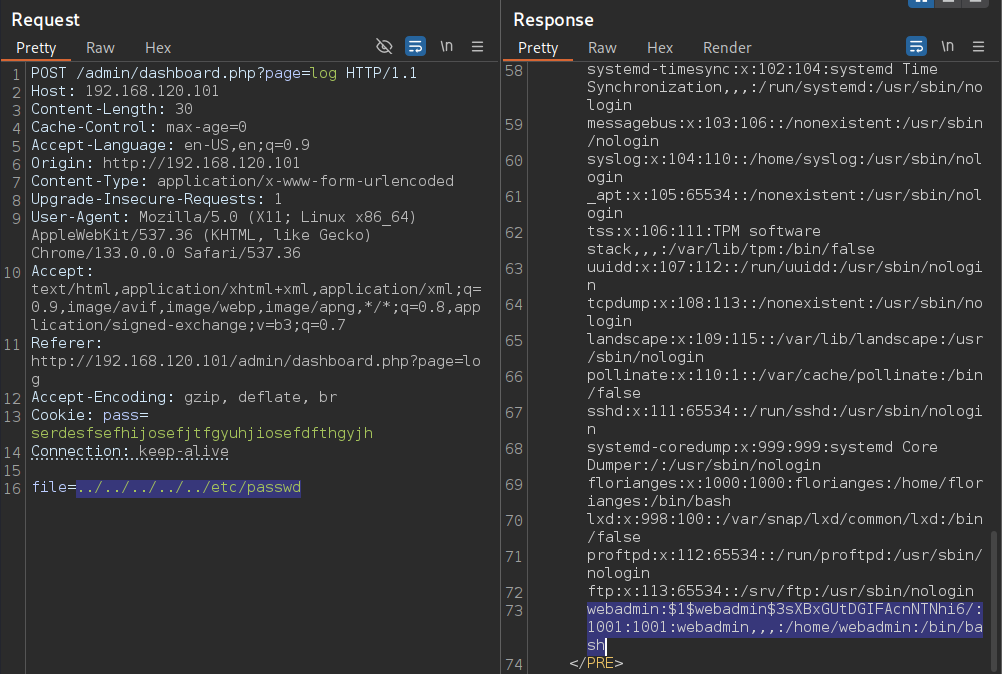Screen dimensions: 1002x674
Task: Click the highlighted ../../../../../etc/passwd payload
Action: tap(189, 487)
